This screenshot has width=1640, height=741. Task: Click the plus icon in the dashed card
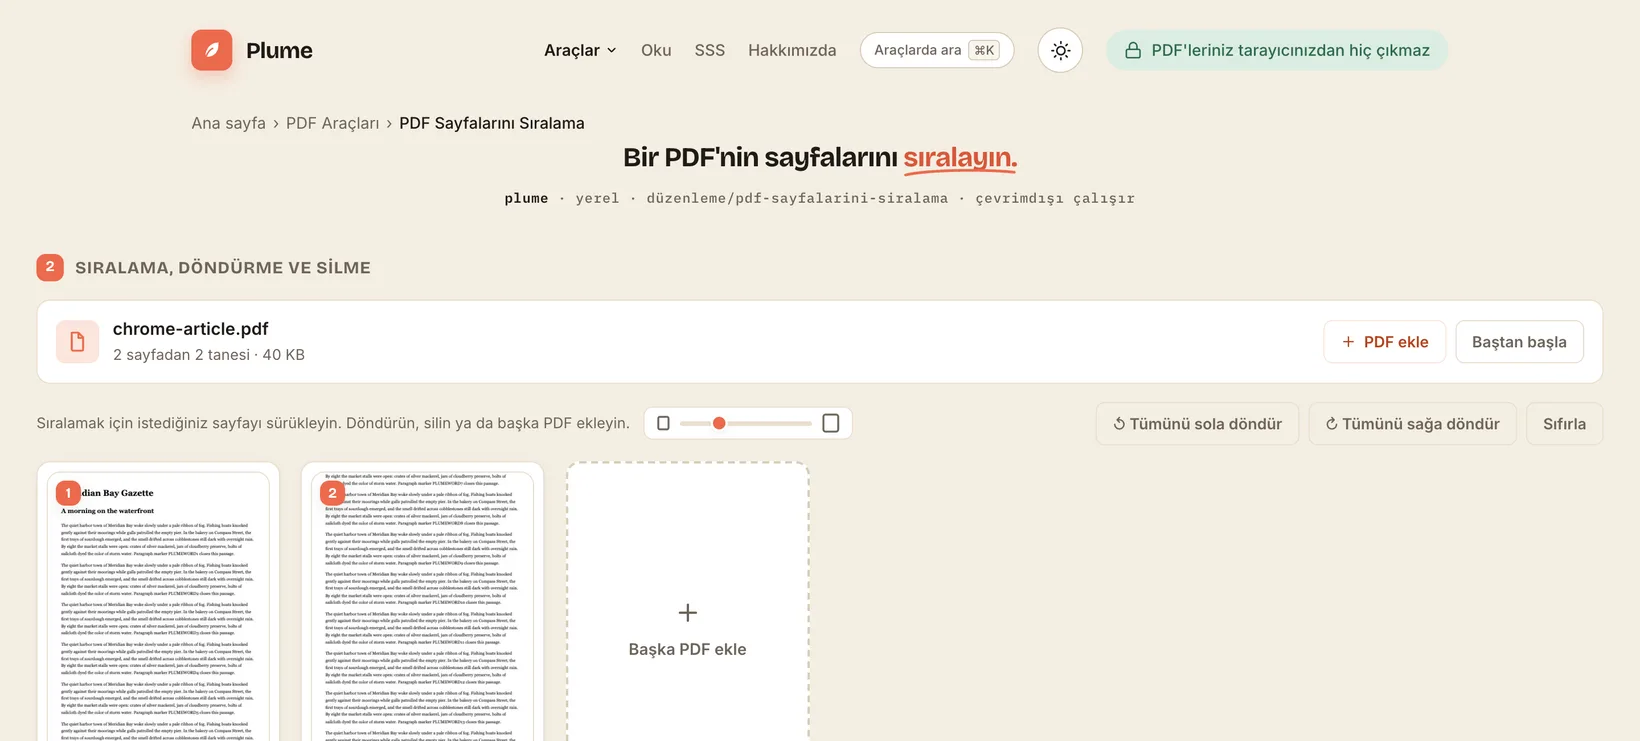(688, 613)
